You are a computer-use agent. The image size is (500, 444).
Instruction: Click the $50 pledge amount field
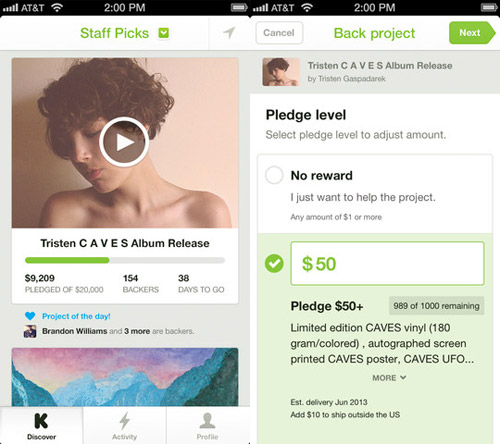387,263
